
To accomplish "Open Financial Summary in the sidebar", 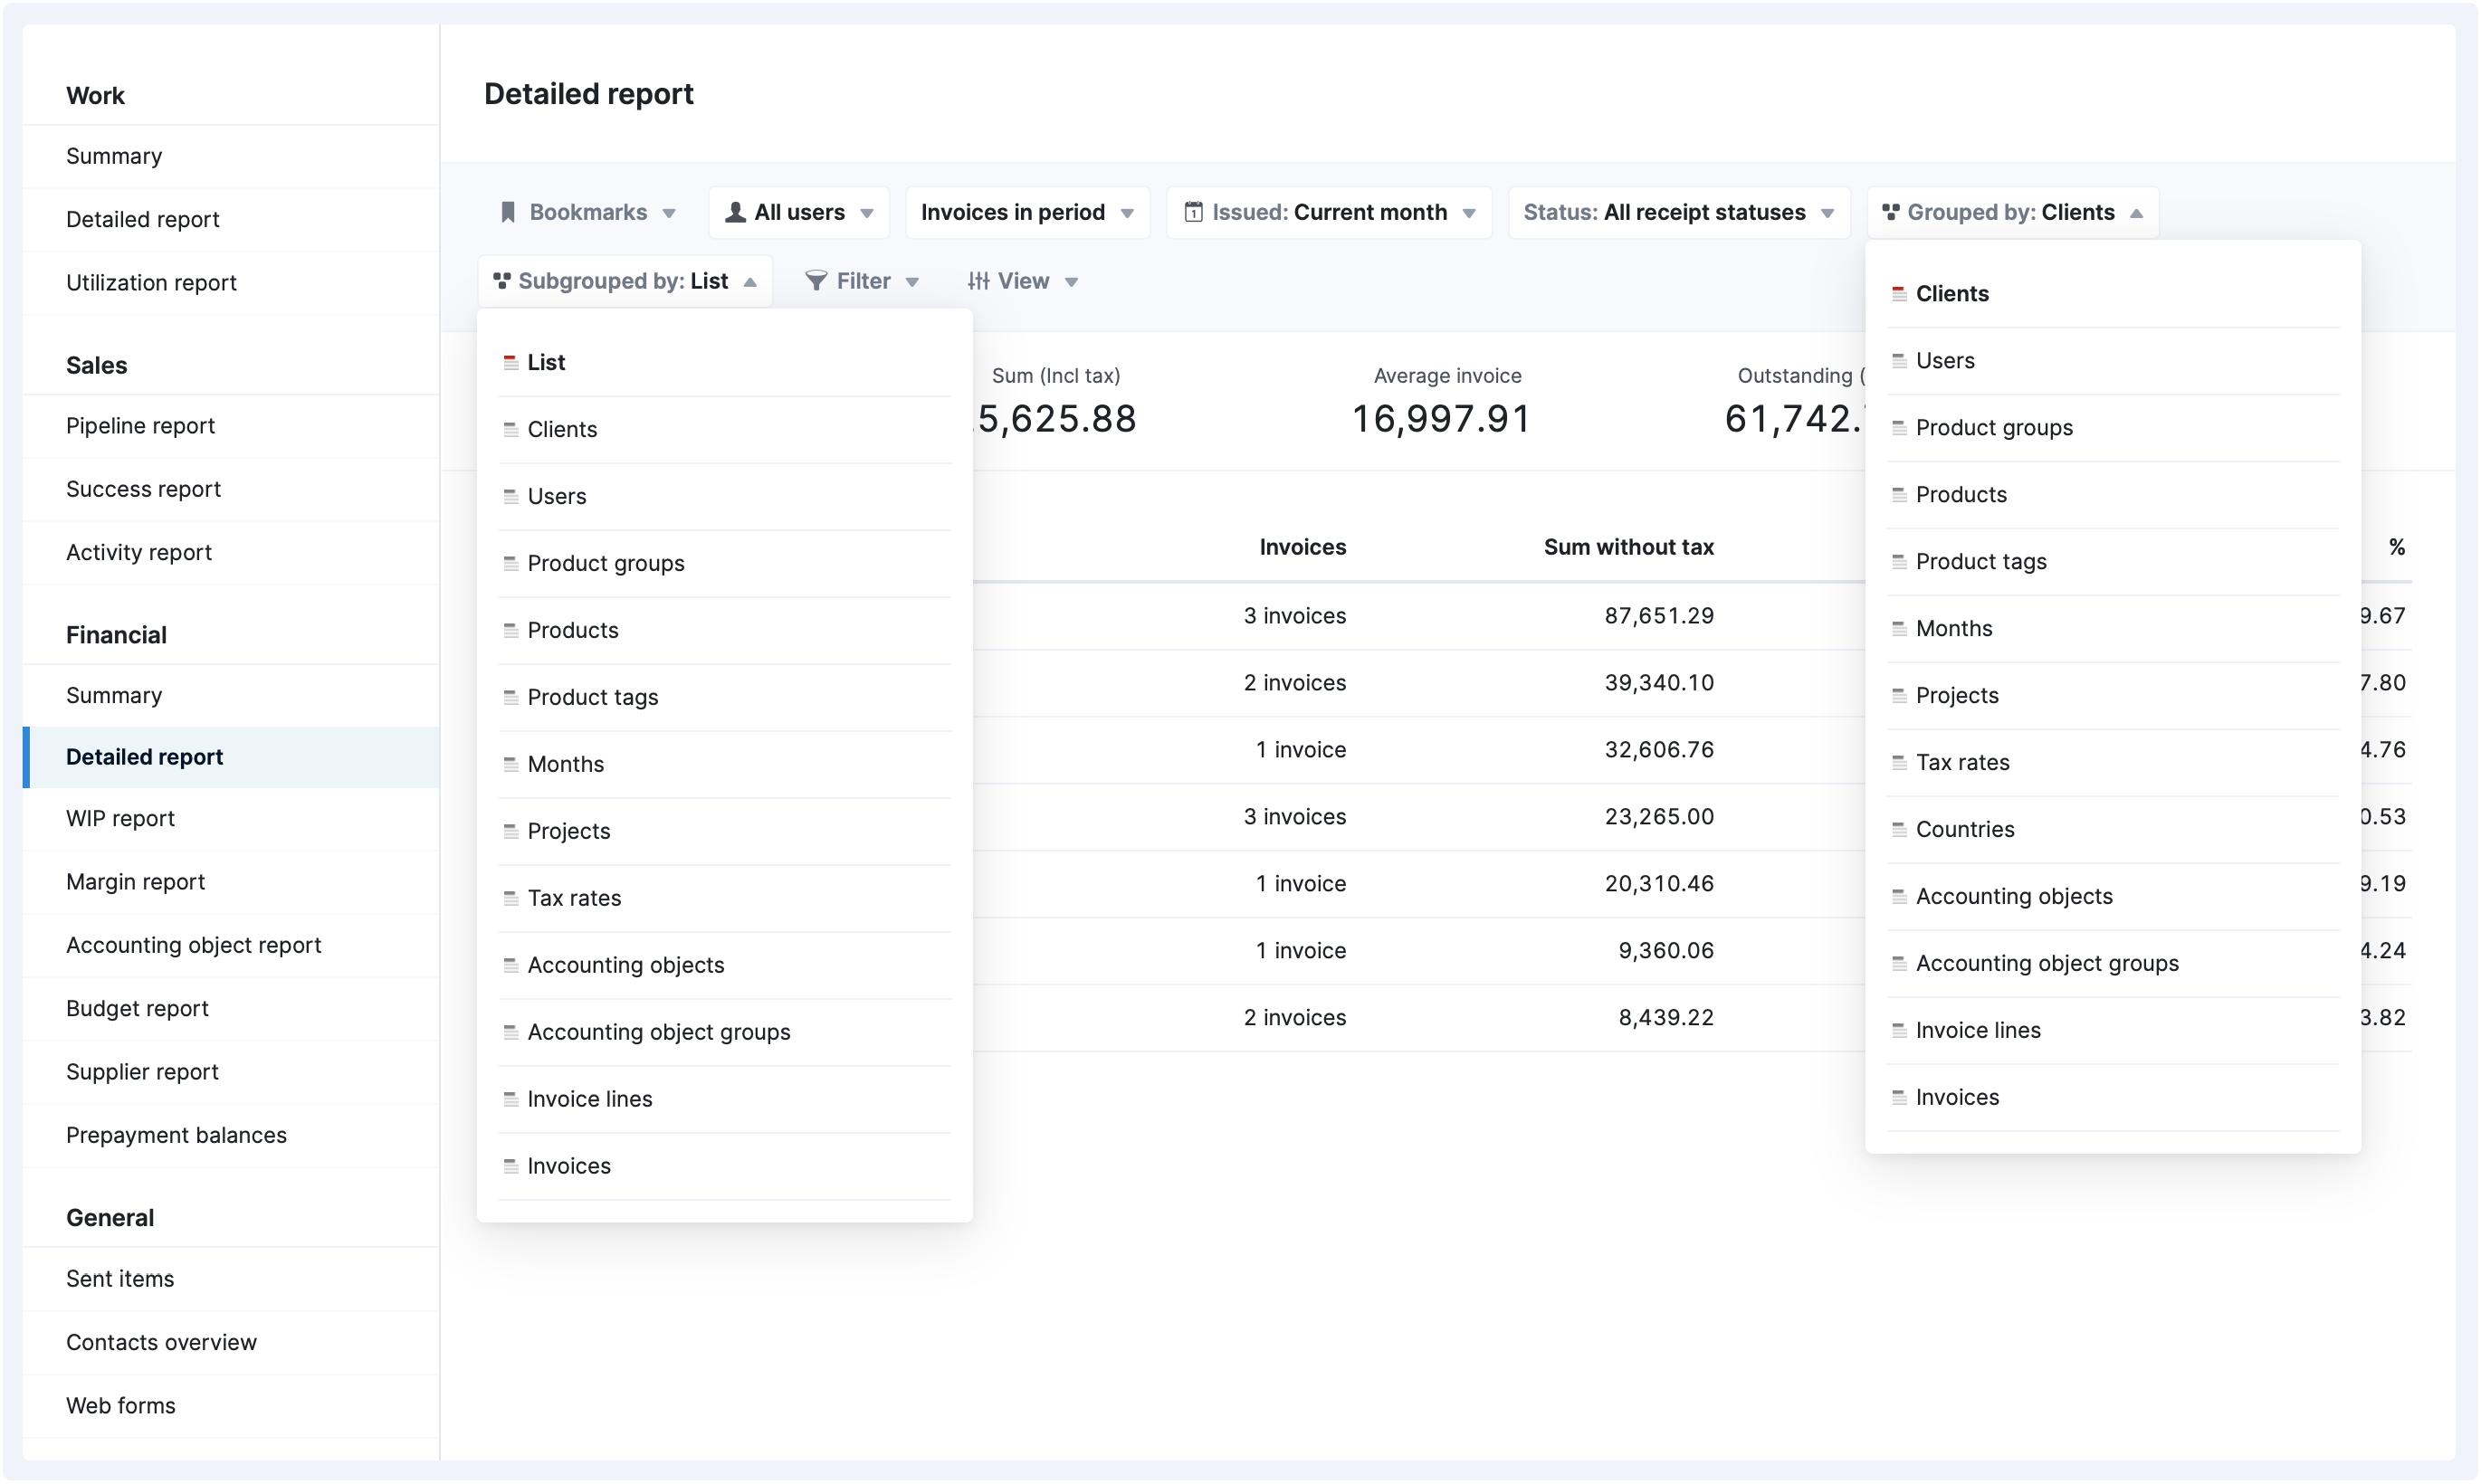I will point(230,695).
